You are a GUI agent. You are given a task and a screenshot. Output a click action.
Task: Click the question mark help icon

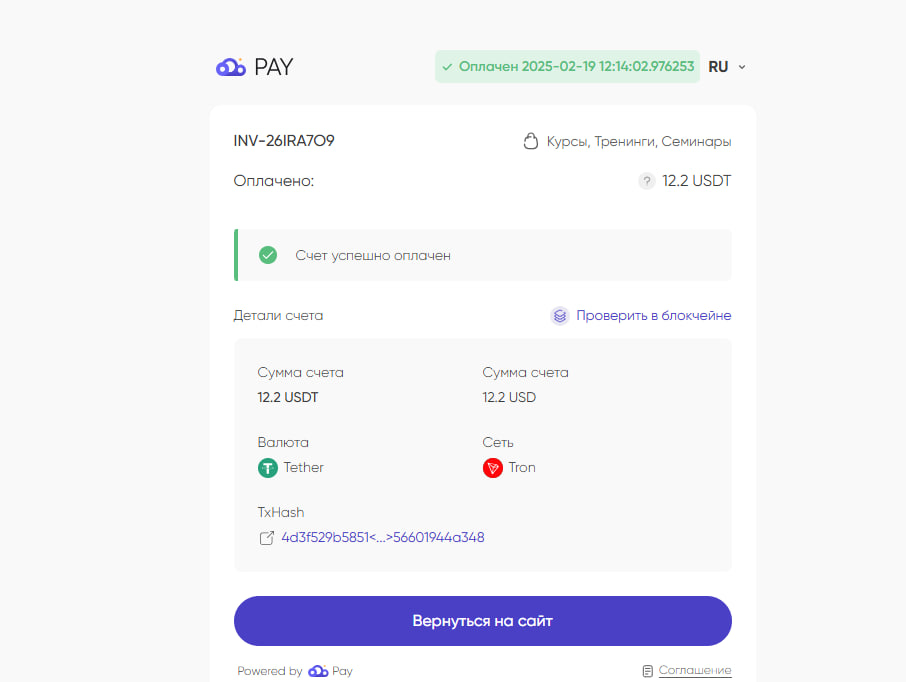647,181
